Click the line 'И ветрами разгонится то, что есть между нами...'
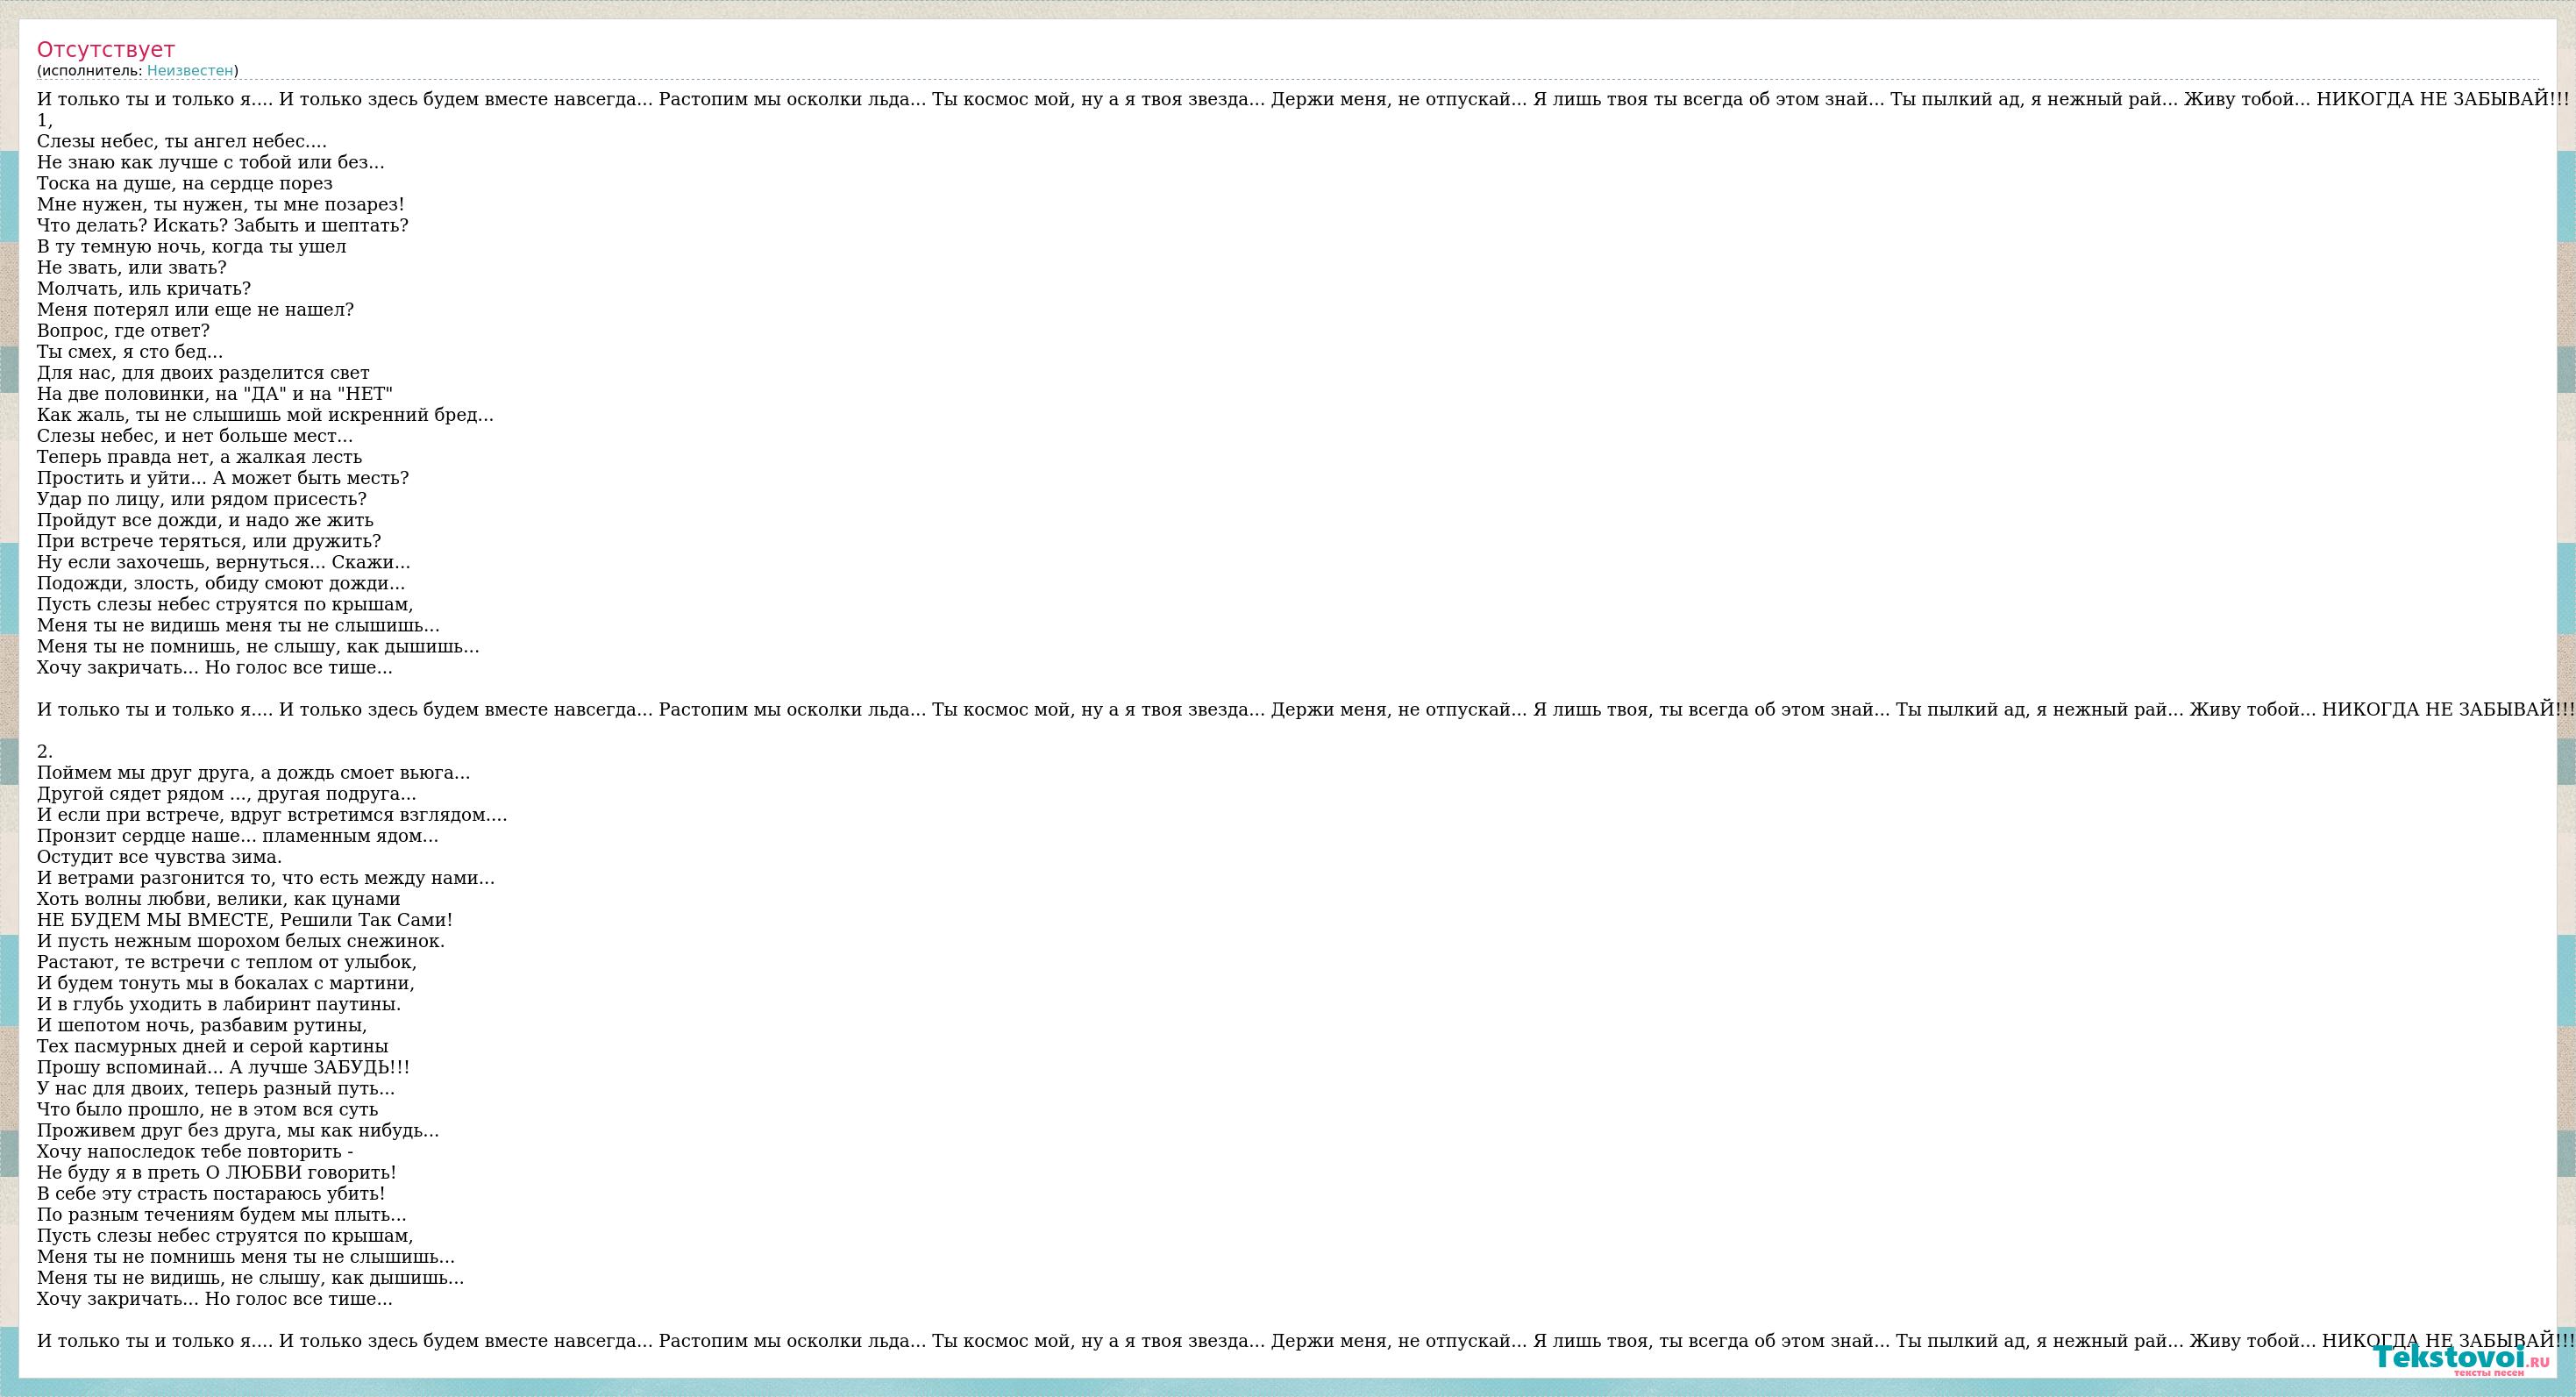 click(x=266, y=878)
